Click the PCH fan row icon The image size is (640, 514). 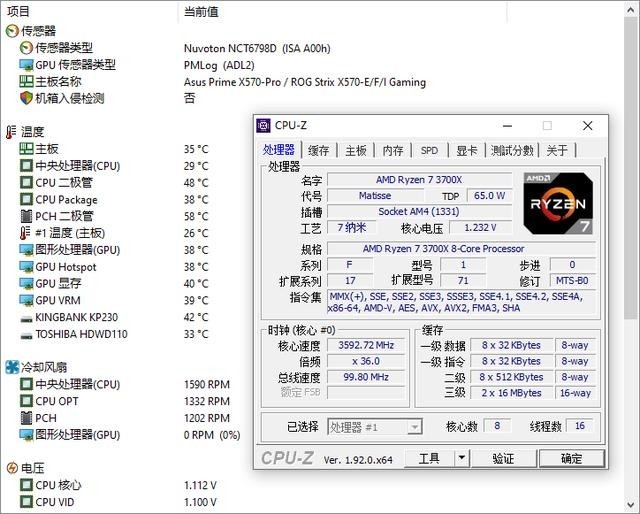tap(26, 418)
